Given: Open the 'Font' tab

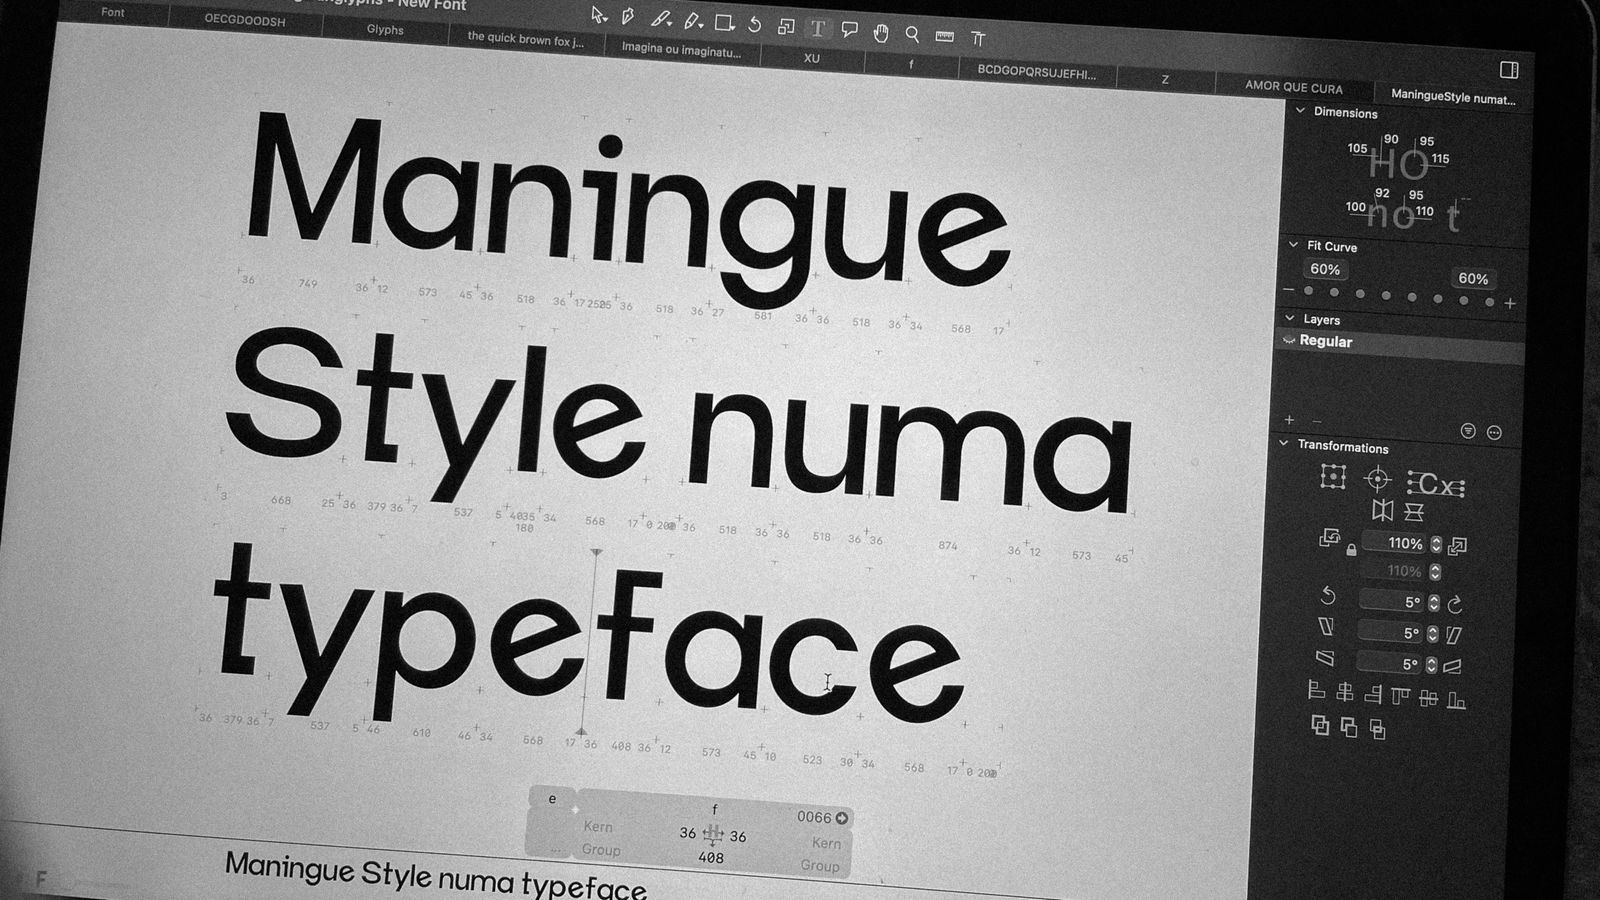Looking at the screenshot, I should [x=113, y=12].
